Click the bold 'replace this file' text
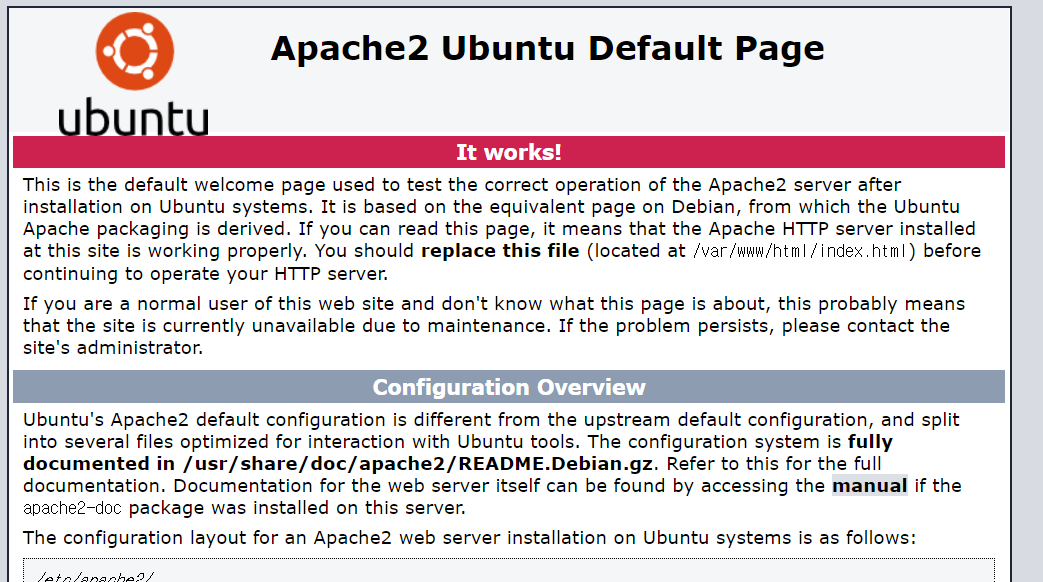The width and height of the screenshot is (1043, 582). pyautogui.click(x=500, y=251)
